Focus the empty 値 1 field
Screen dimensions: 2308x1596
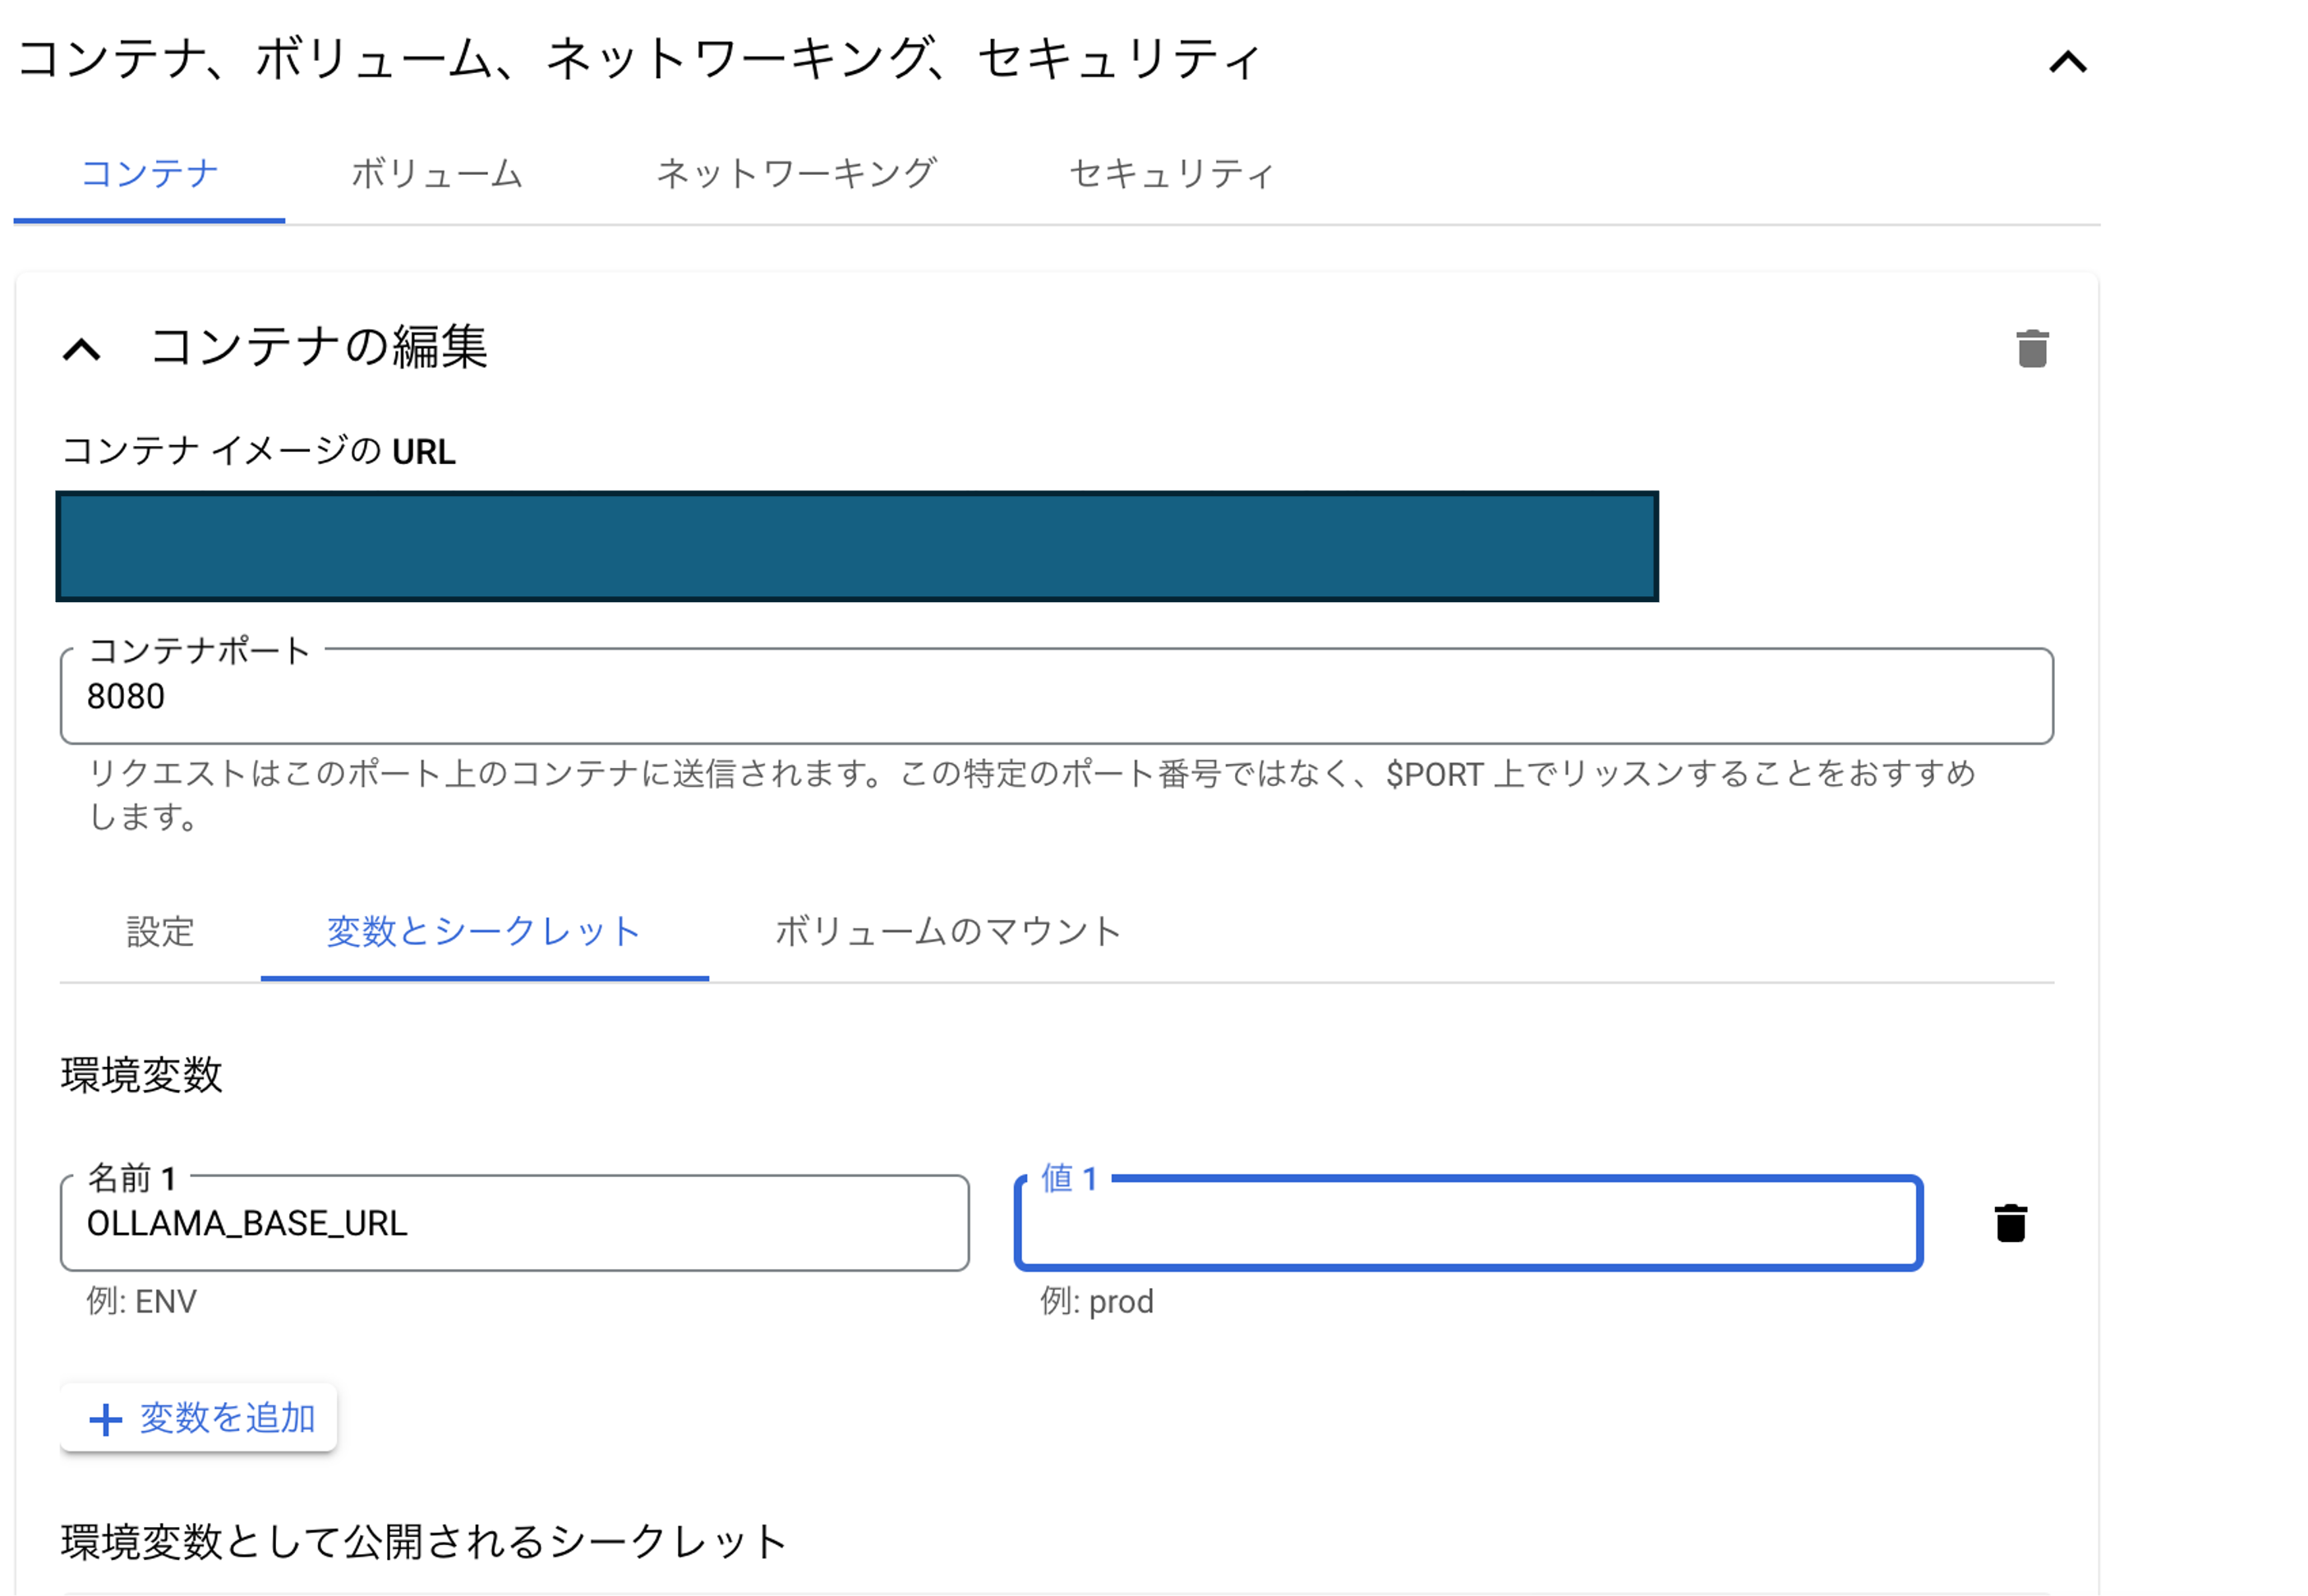[x=1465, y=1223]
